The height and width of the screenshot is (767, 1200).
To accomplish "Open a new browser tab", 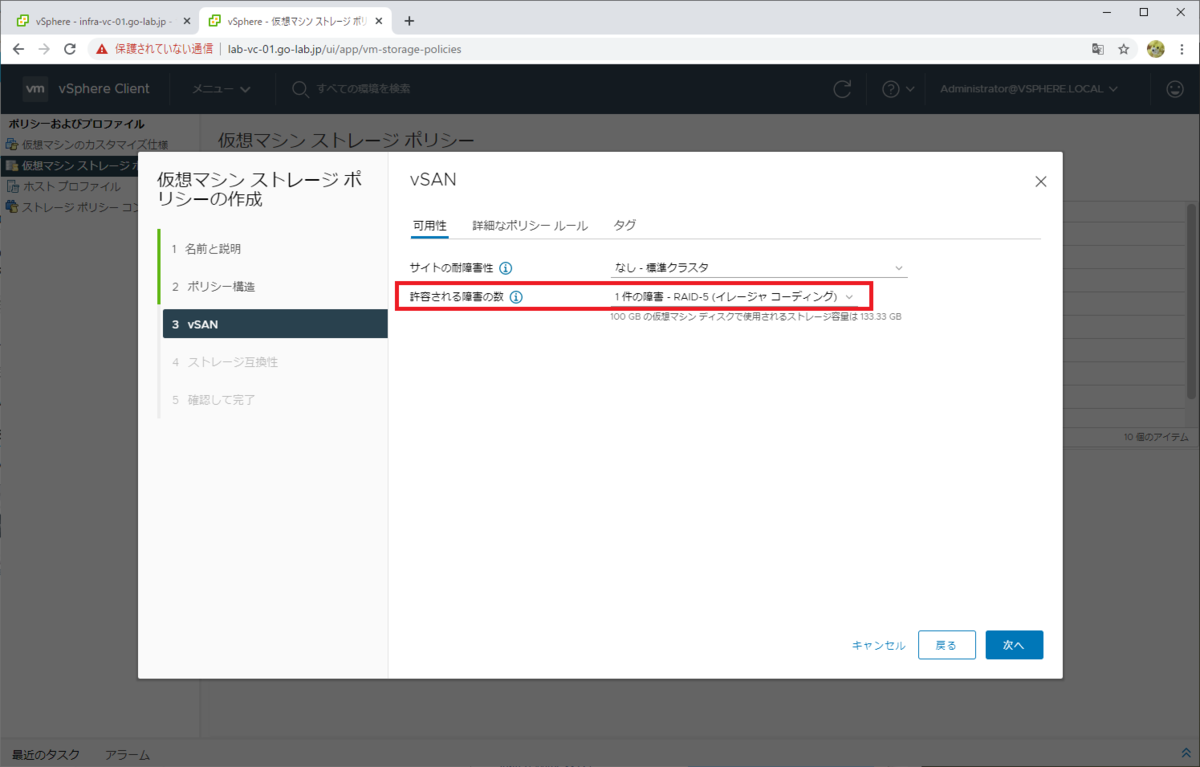I will pyautogui.click(x=409, y=20).
